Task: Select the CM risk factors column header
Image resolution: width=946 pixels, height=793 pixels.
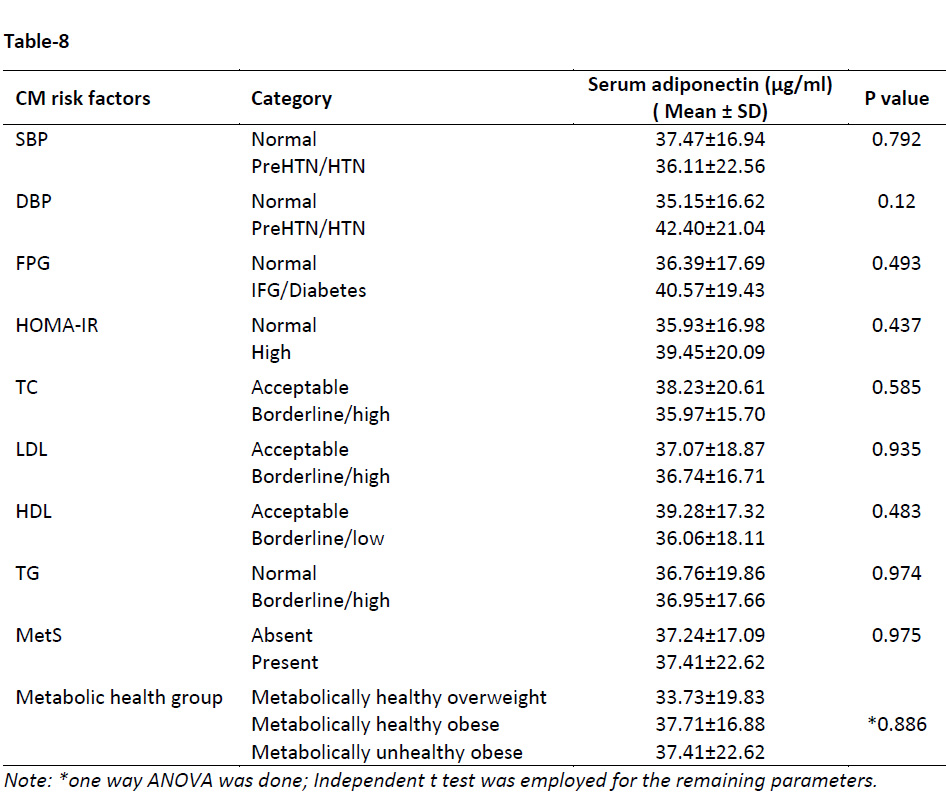Action: pyautogui.click(x=83, y=98)
